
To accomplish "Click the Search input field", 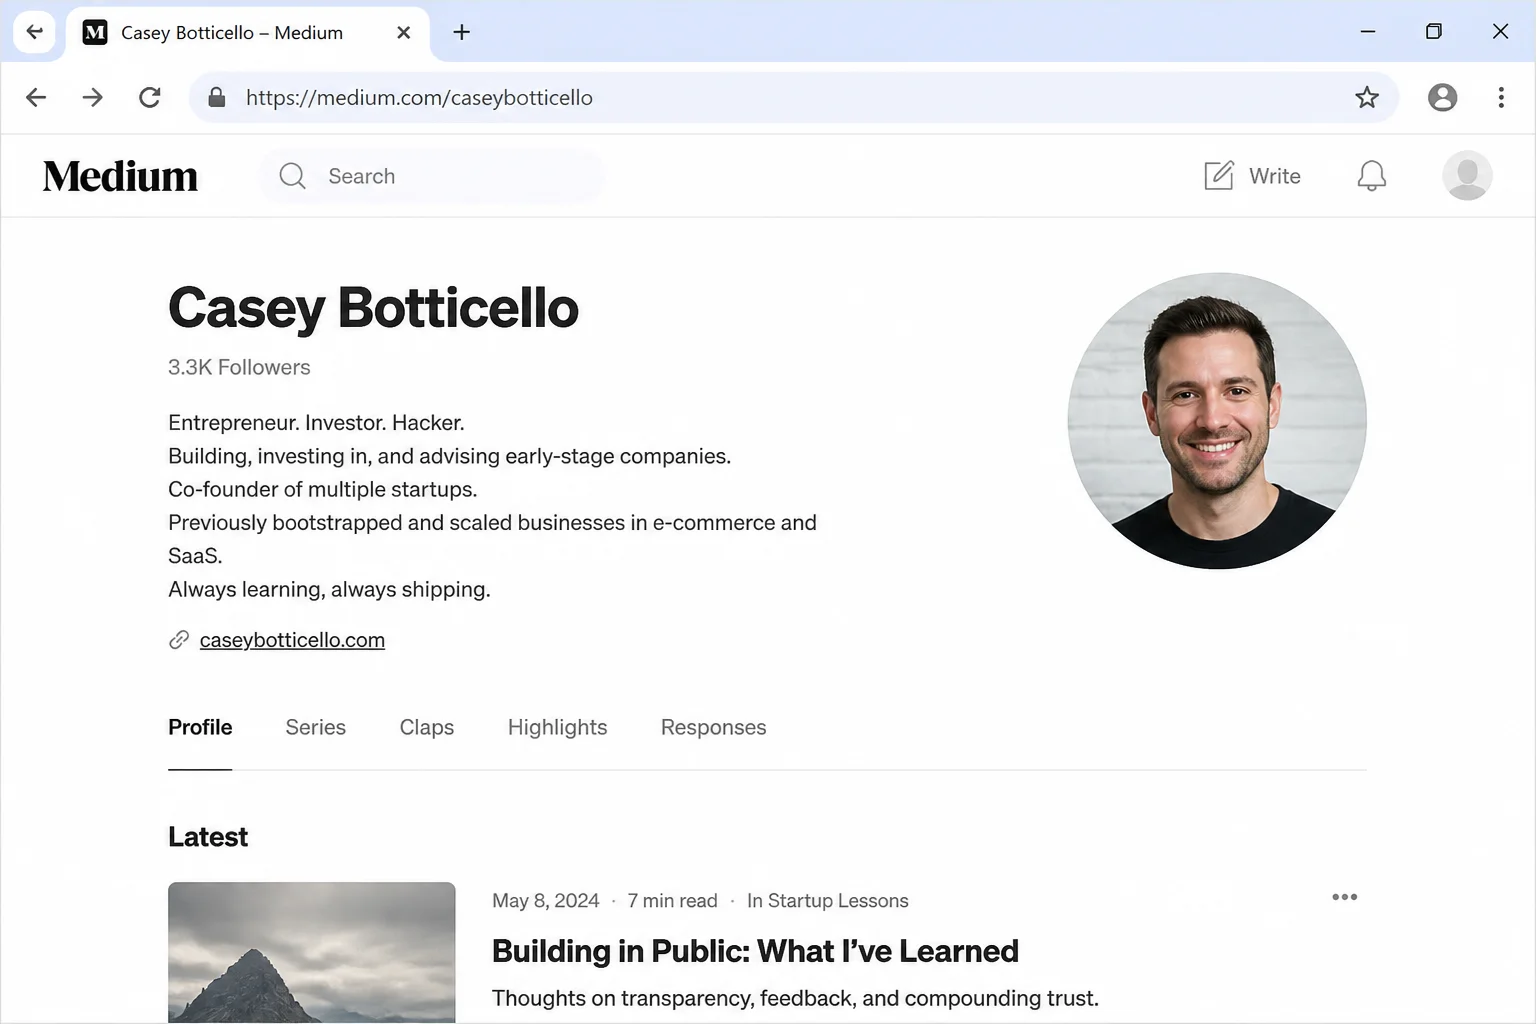I will pyautogui.click(x=432, y=176).
